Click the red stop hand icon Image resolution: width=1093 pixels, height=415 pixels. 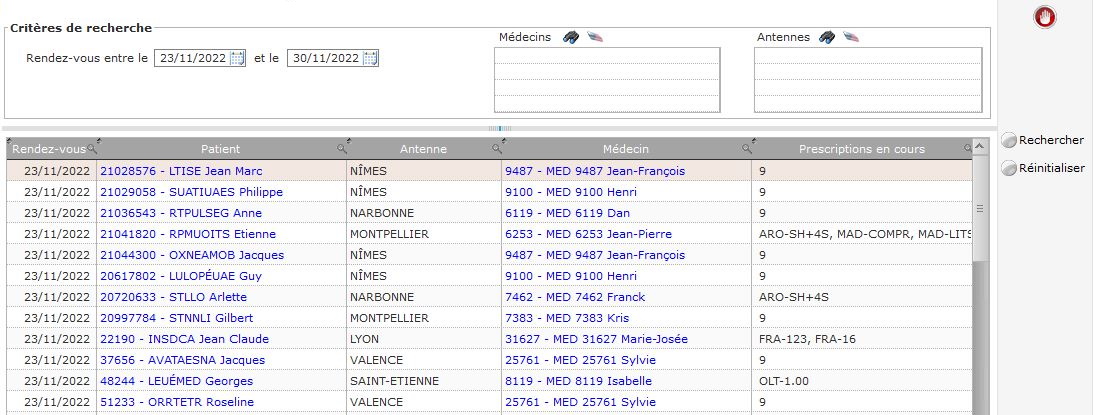1045,16
